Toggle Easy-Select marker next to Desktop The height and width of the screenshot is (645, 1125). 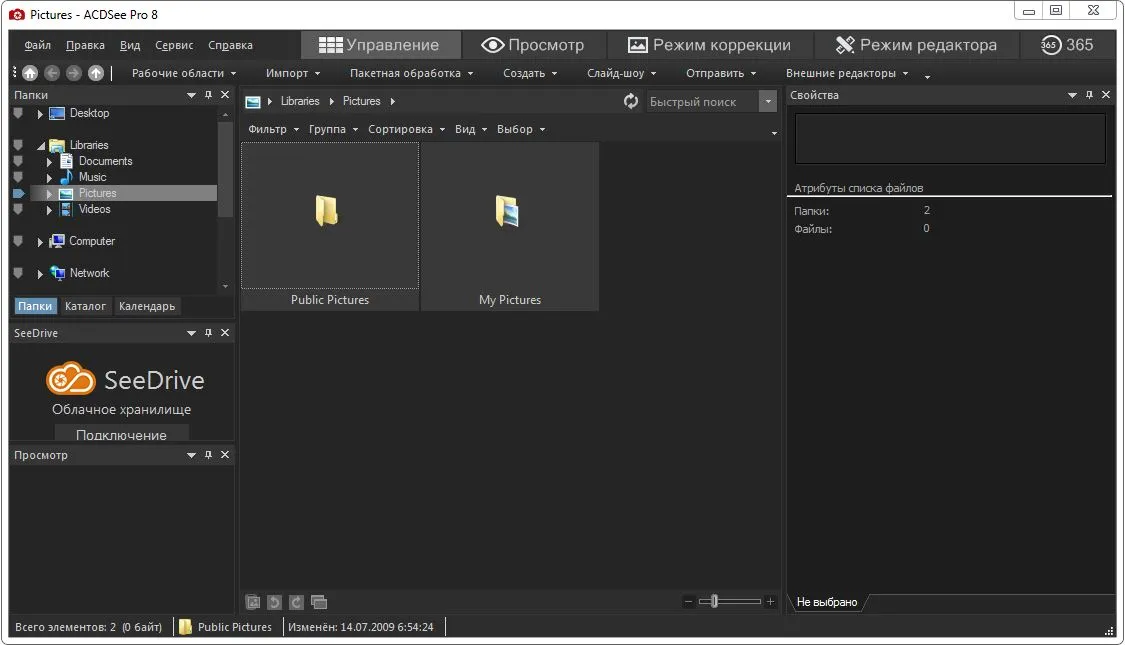tap(18, 113)
